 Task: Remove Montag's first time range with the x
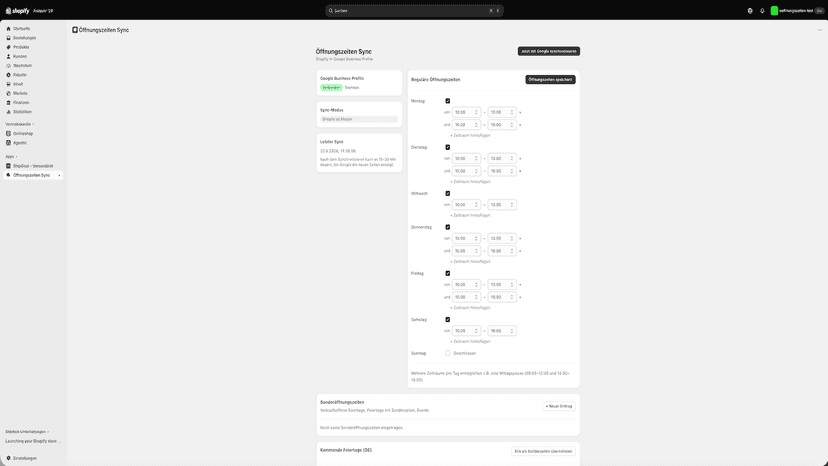[520, 113]
